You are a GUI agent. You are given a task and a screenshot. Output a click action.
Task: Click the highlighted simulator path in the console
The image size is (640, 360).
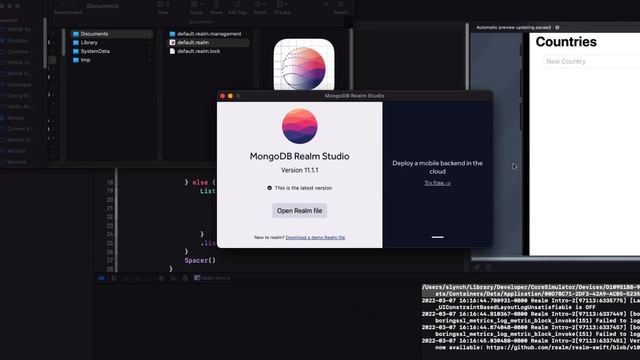tap(531, 290)
